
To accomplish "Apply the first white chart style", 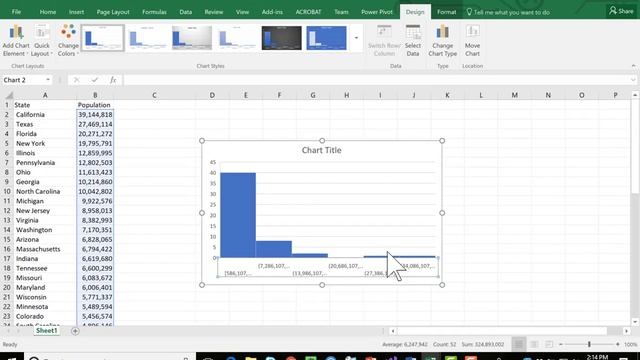I will pyautogui.click(x=102, y=38).
